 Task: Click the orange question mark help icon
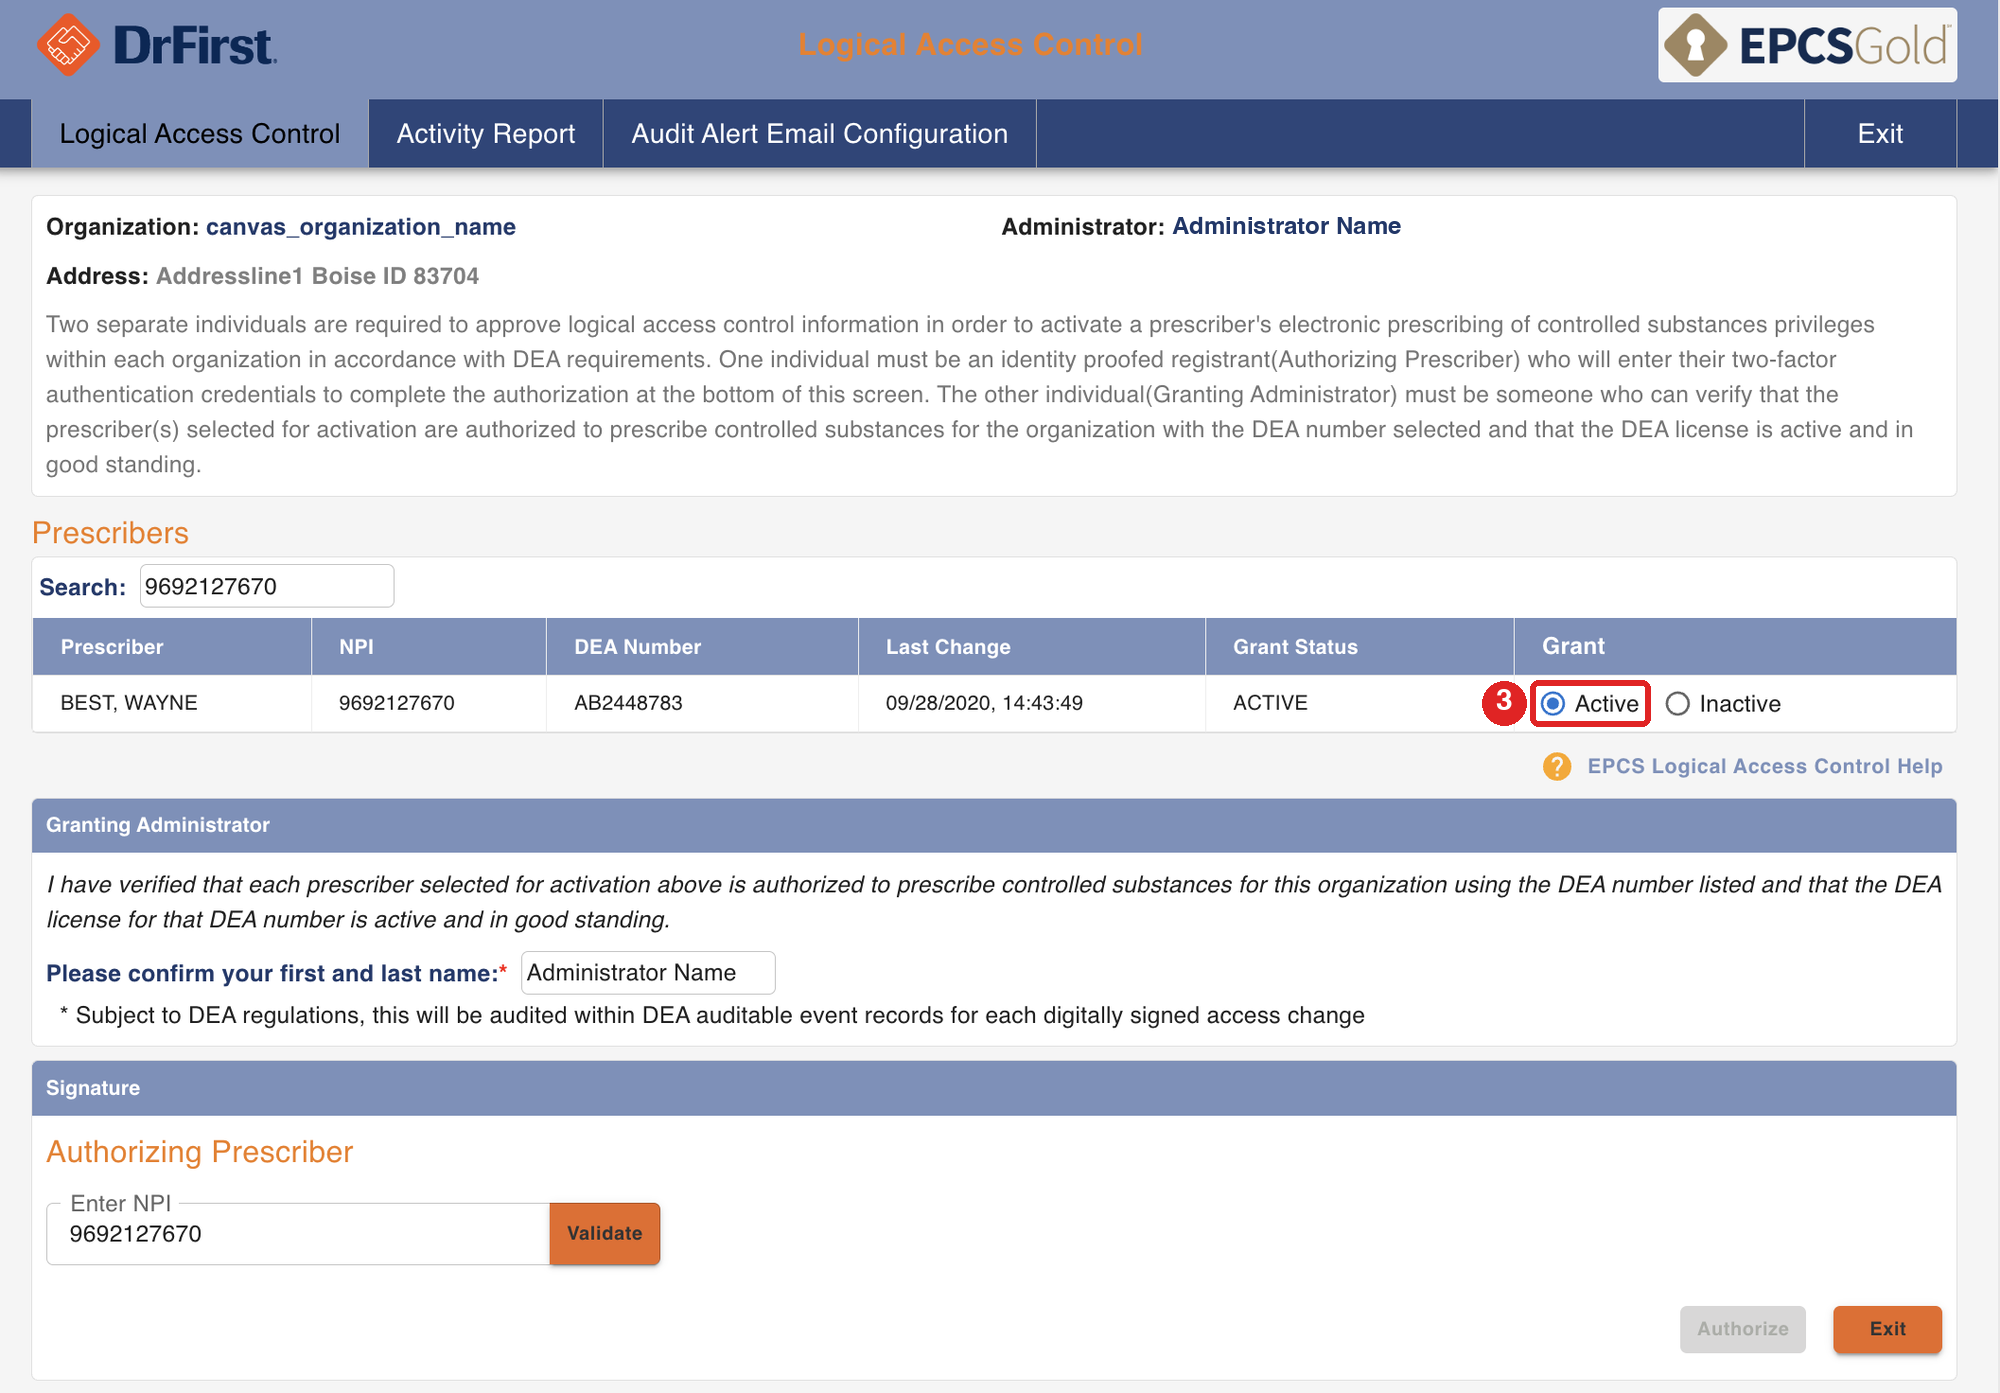pyautogui.click(x=1557, y=767)
